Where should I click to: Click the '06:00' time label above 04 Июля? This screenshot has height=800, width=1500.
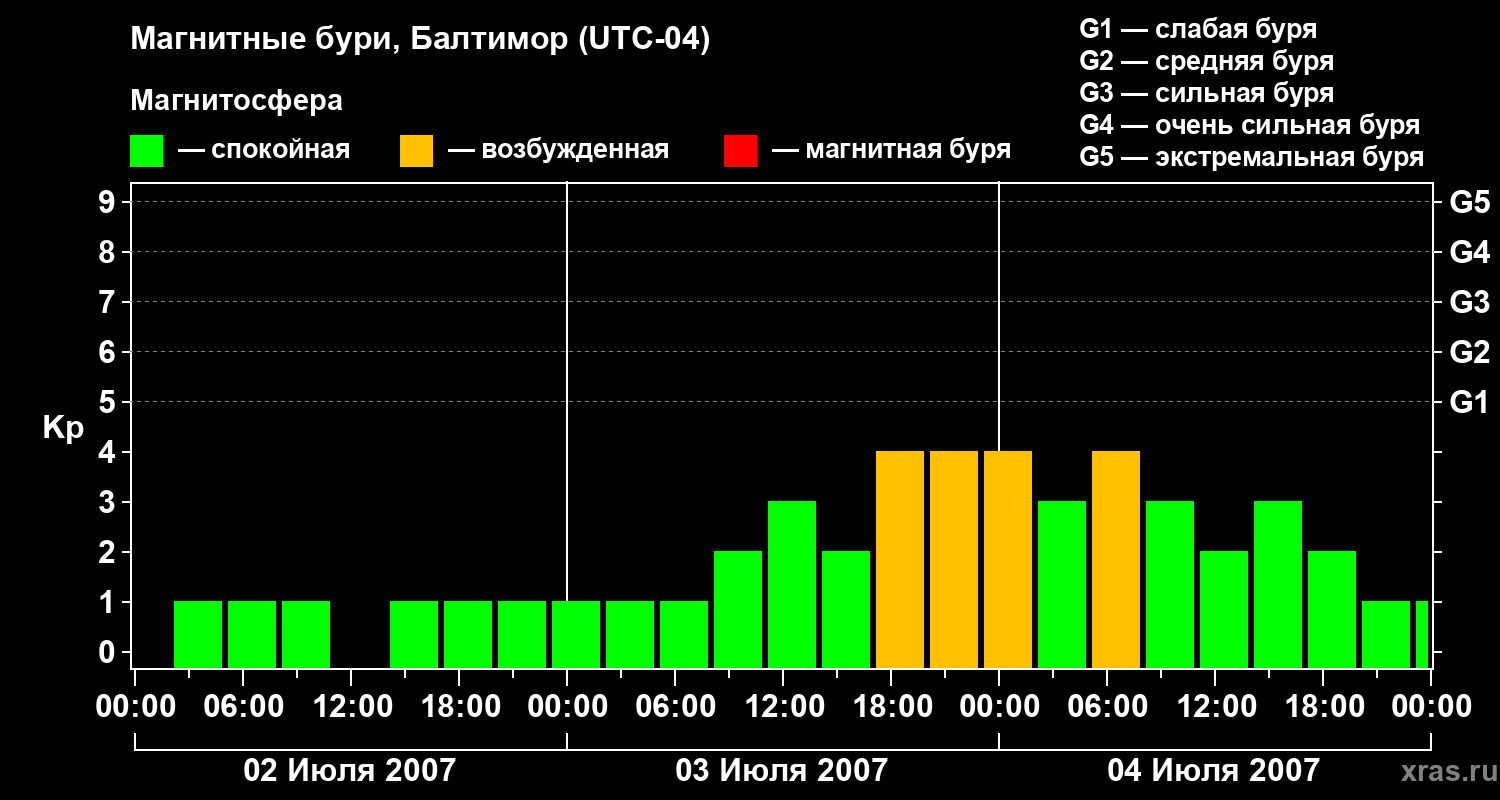coord(1106,707)
